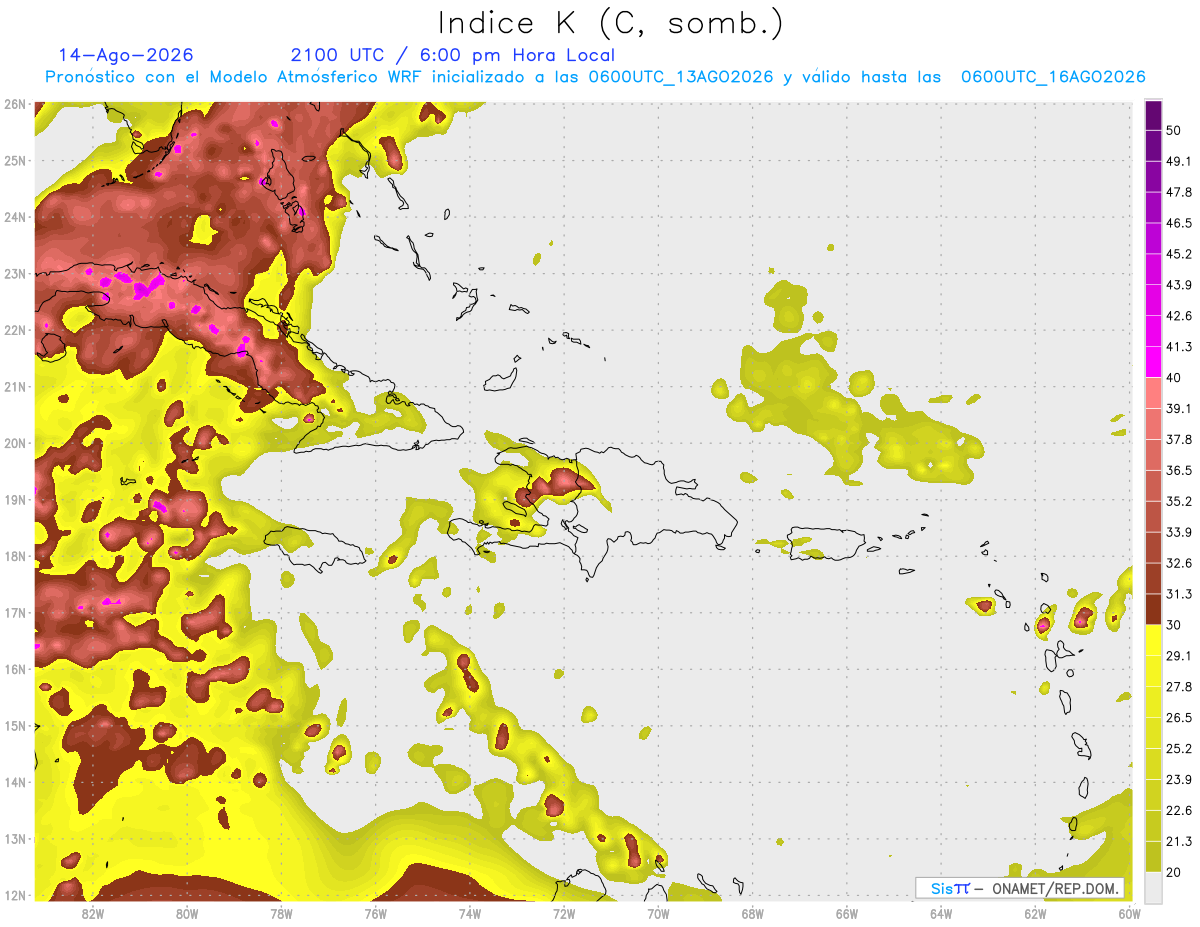
Task: Click the 60W longitude axis label
Action: click(x=1129, y=913)
